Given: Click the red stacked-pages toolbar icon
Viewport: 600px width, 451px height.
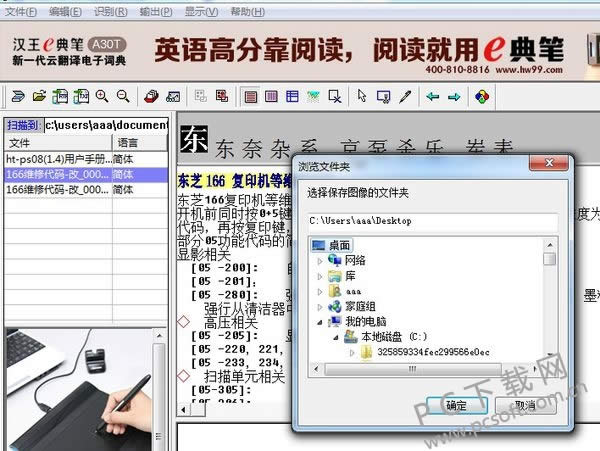Looking at the screenshot, I should tap(152, 96).
